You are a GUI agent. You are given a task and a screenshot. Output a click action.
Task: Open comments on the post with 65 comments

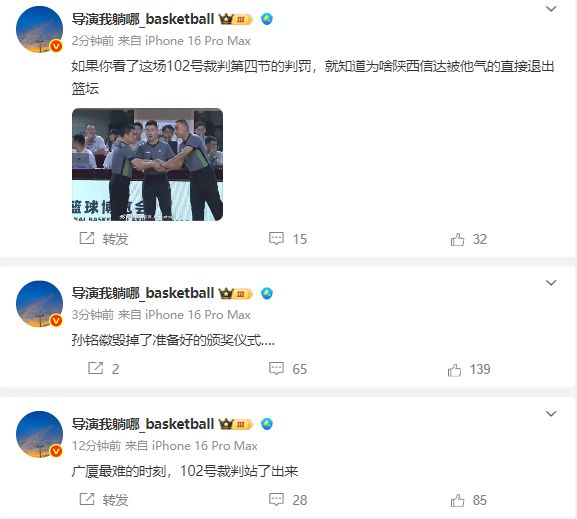pos(288,369)
